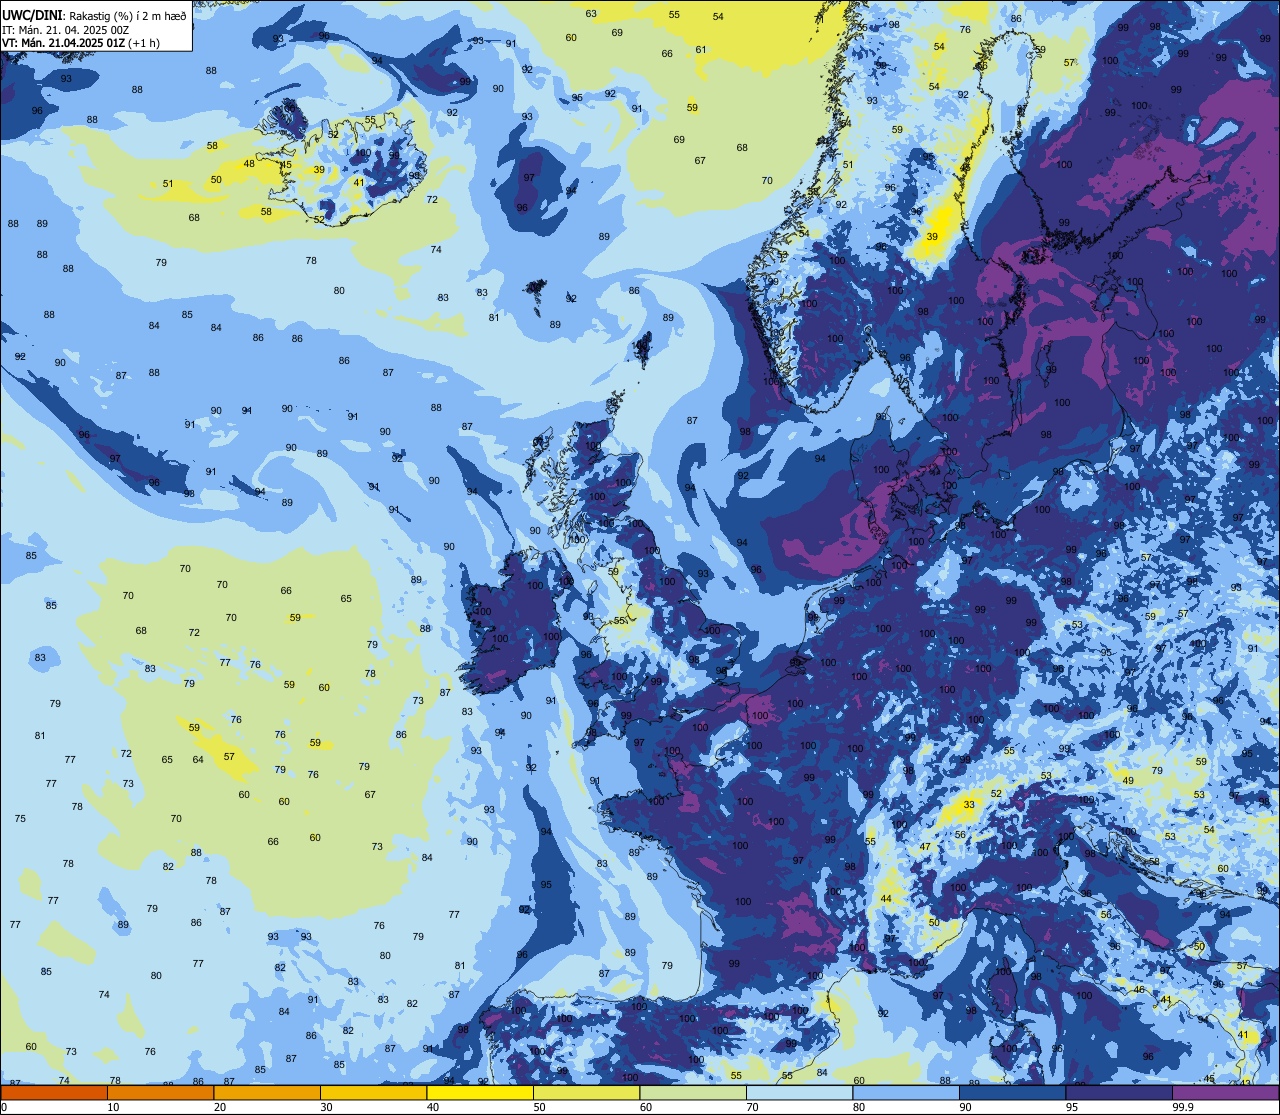This screenshot has width=1280, height=1115.
Task: Click the humidity value "64" in the Atlantic
Action: 198,760
